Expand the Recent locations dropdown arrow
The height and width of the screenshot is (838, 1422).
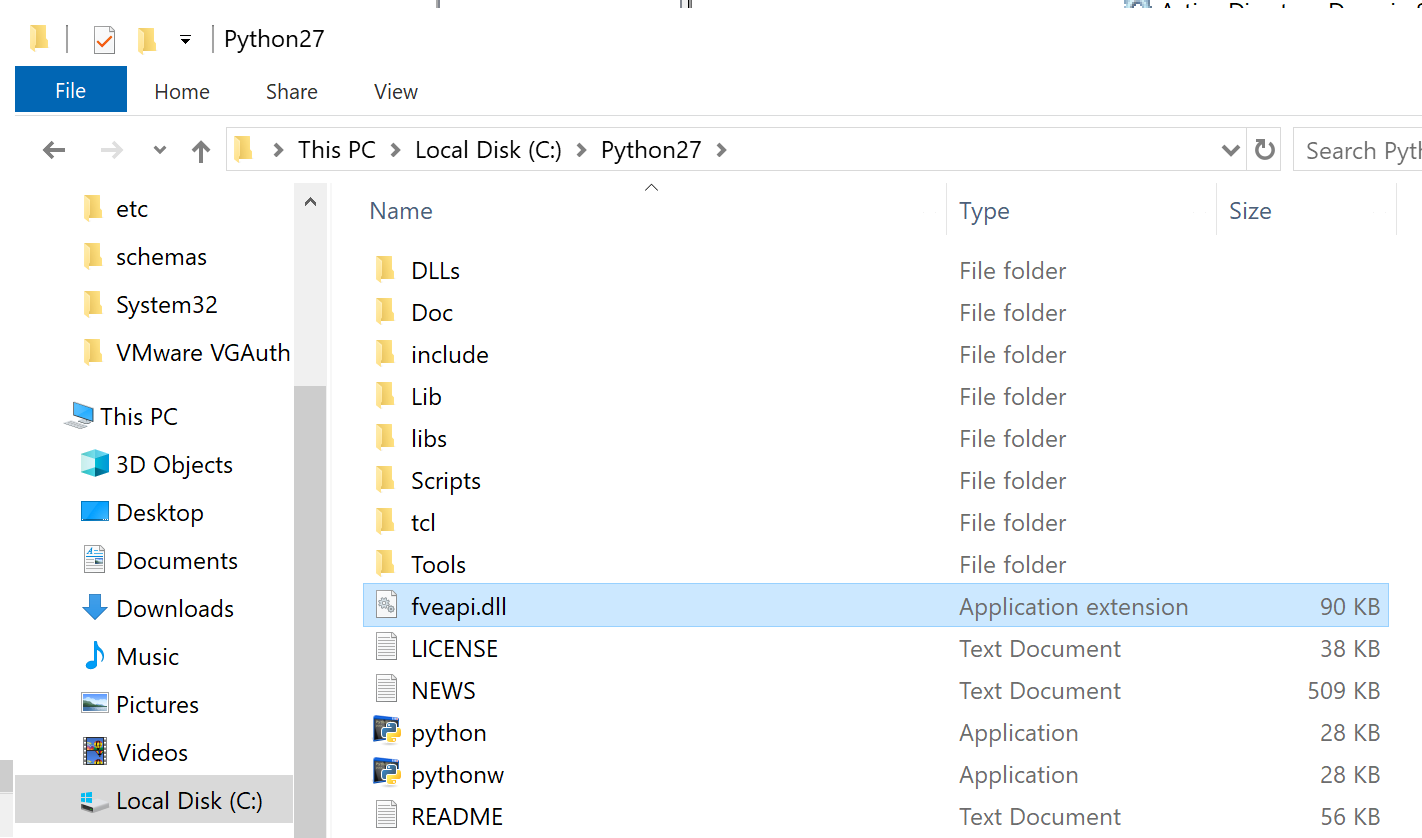159,151
